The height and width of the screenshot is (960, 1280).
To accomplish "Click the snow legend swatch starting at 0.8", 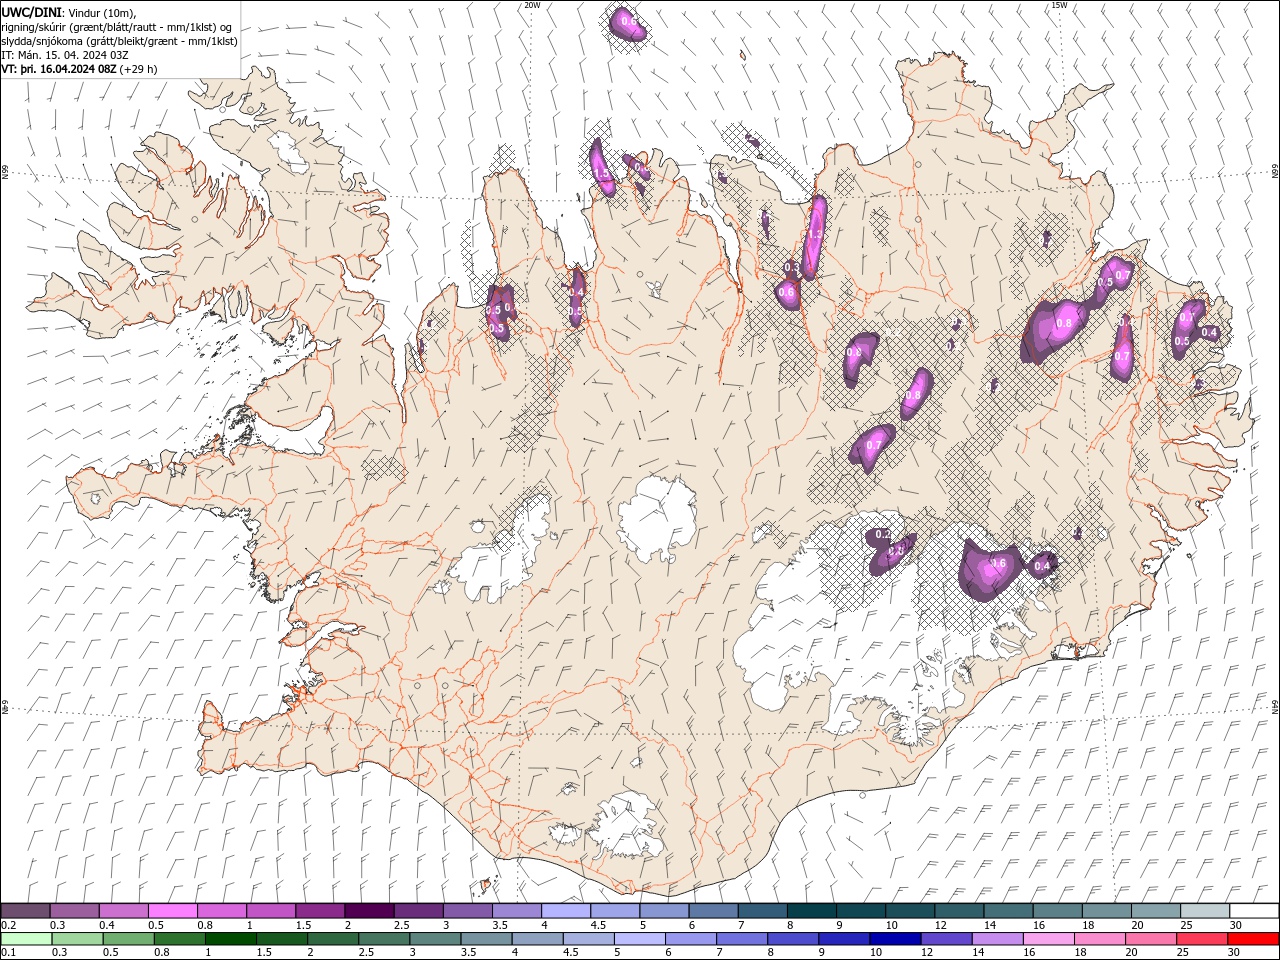I will (221, 911).
